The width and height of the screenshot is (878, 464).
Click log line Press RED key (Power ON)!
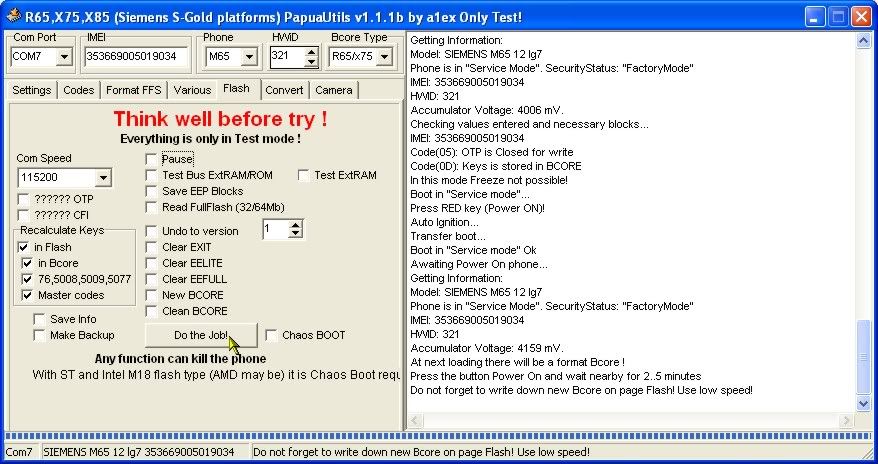tap(477, 208)
